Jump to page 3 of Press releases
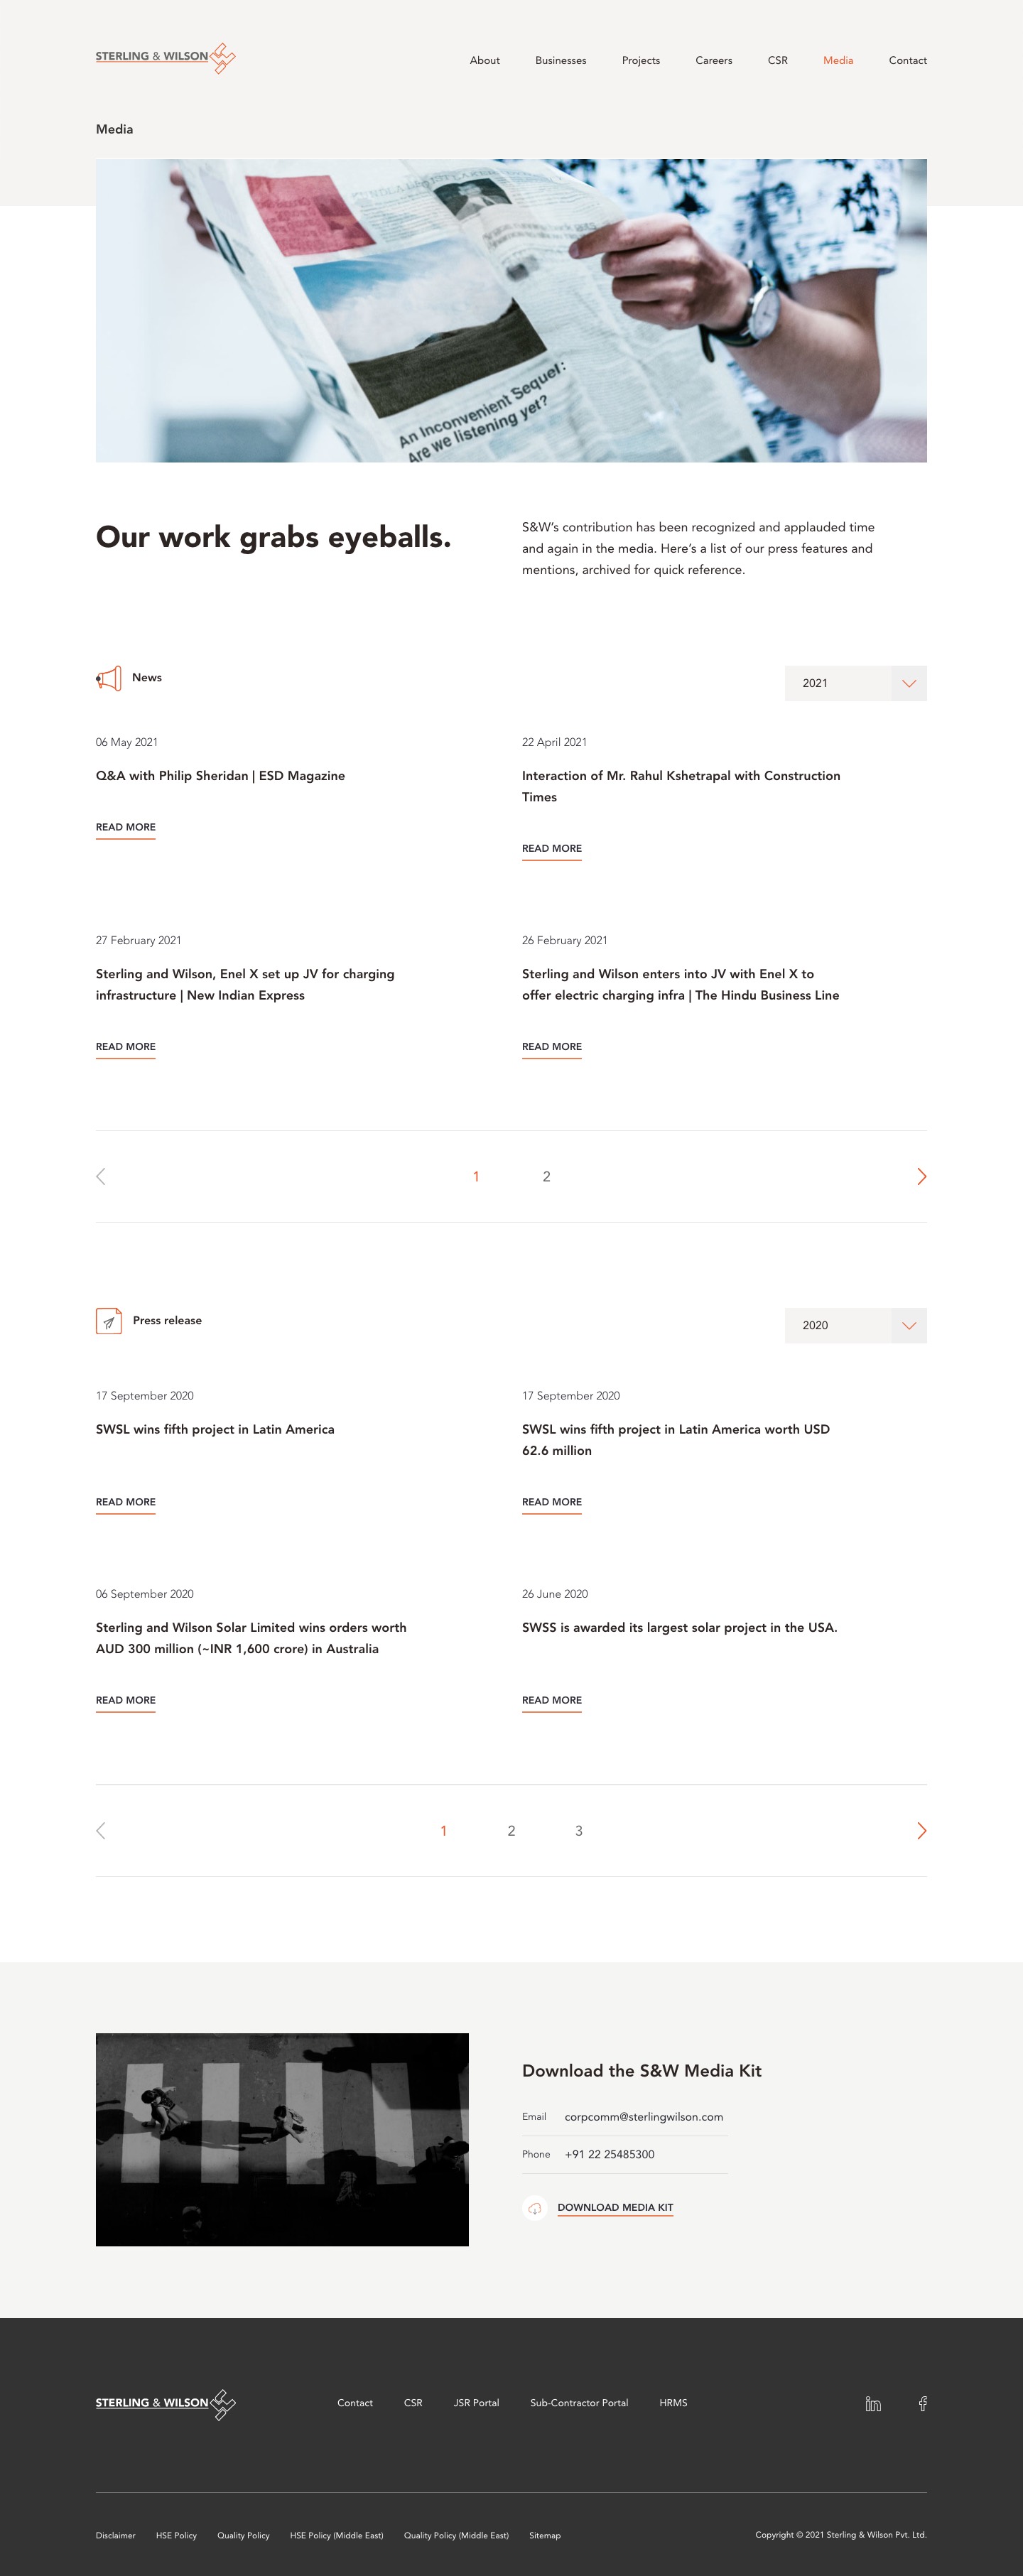1023x2576 pixels. click(x=578, y=1830)
